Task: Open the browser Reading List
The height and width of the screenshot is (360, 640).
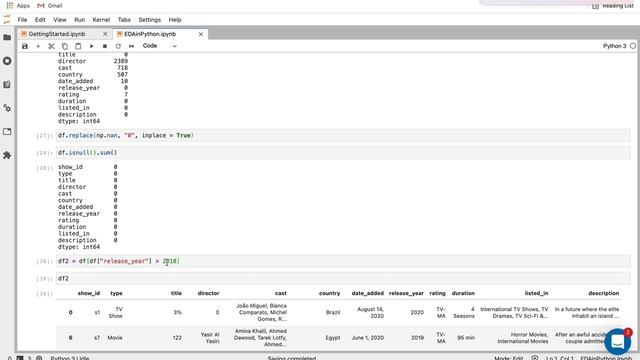Action: click(x=613, y=6)
